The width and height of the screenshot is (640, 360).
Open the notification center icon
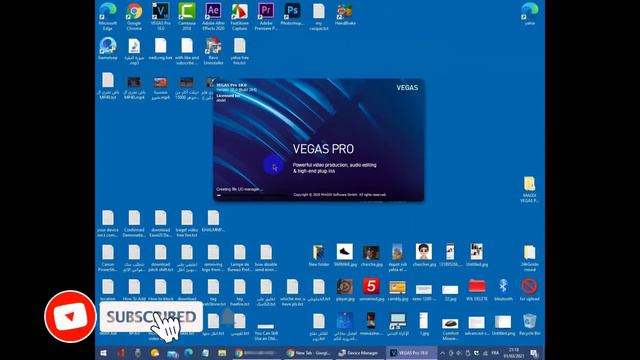pyautogui.click(x=534, y=353)
